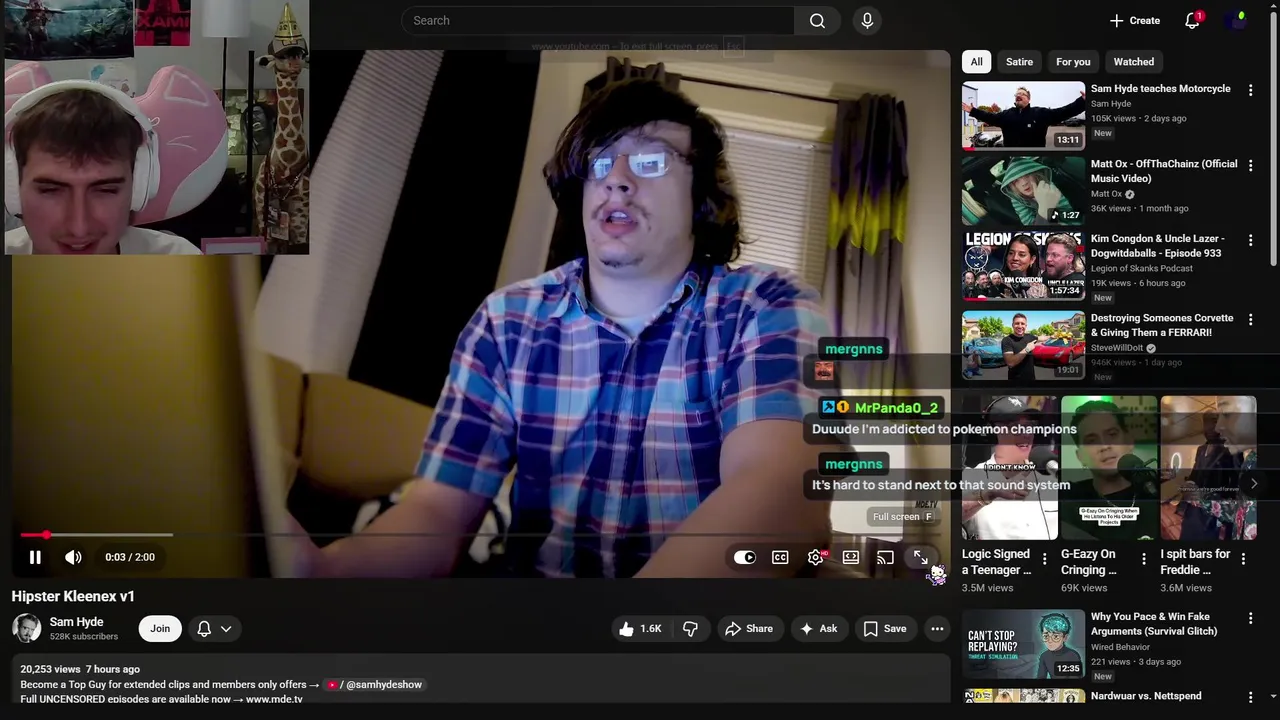Click the Hipster Kleenex v1 title
The image size is (1280, 720).
[x=73, y=596]
